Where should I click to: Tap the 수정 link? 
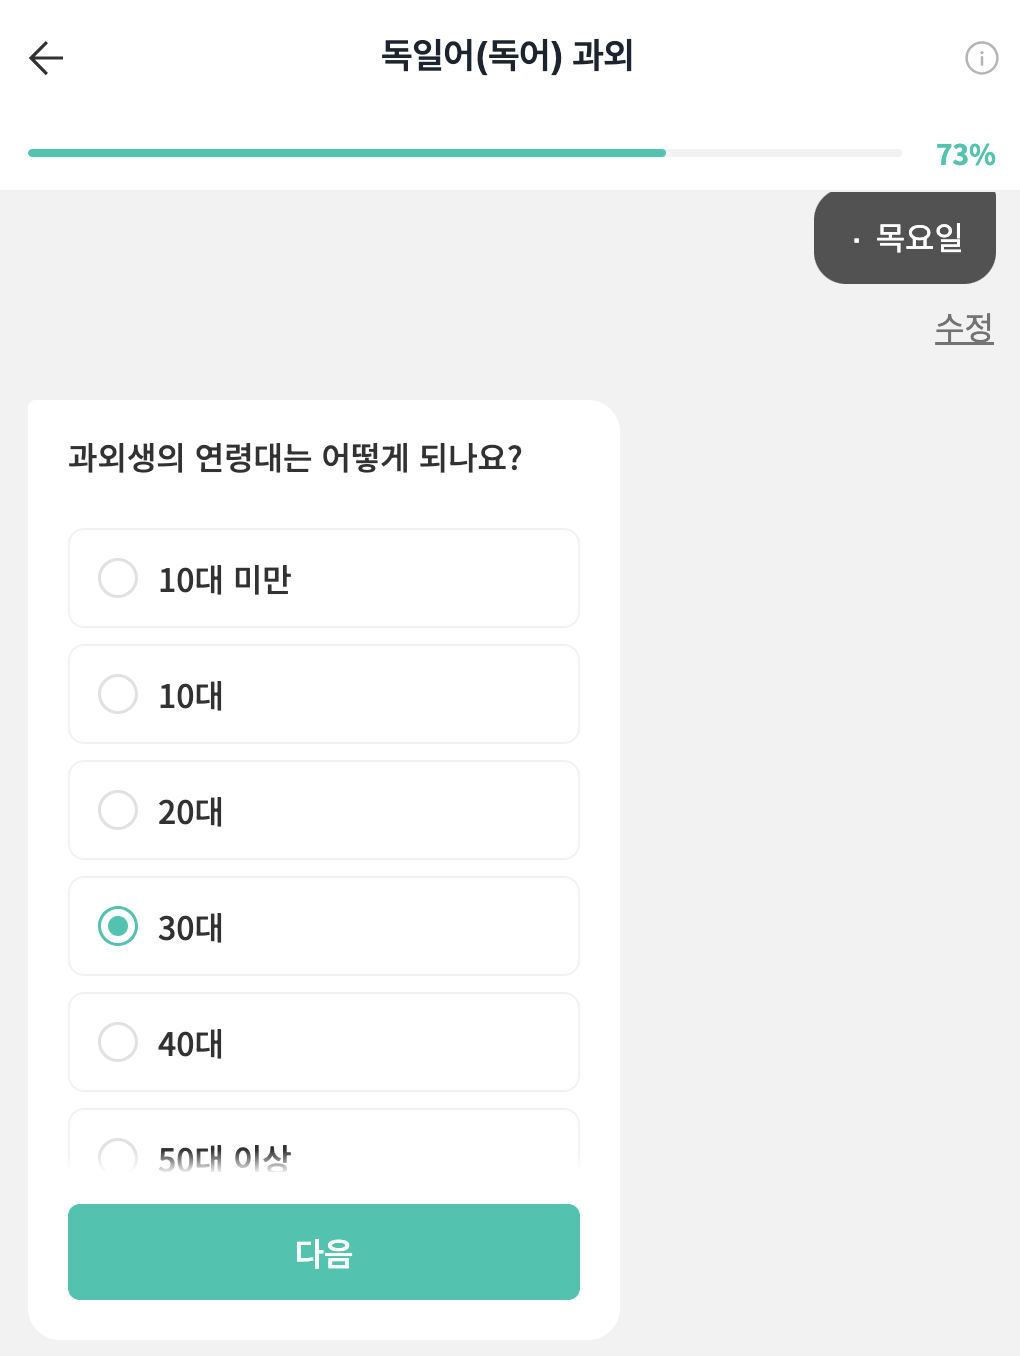[x=964, y=328]
